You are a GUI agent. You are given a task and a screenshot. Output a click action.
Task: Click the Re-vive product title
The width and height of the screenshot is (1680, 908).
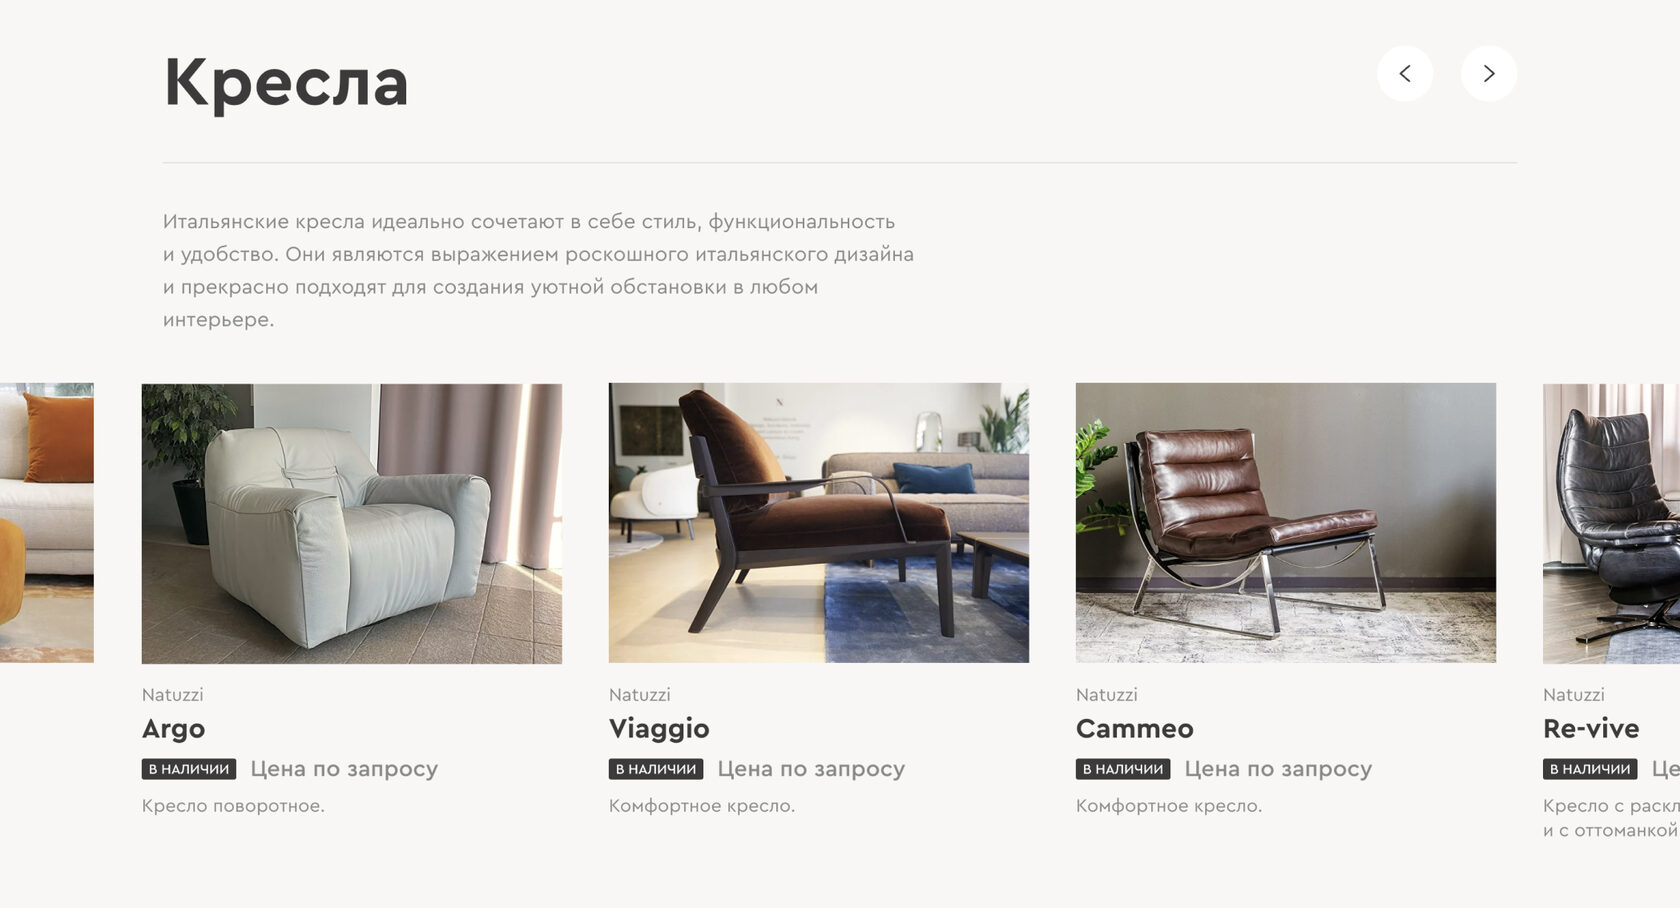pyautogui.click(x=1591, y=729)
